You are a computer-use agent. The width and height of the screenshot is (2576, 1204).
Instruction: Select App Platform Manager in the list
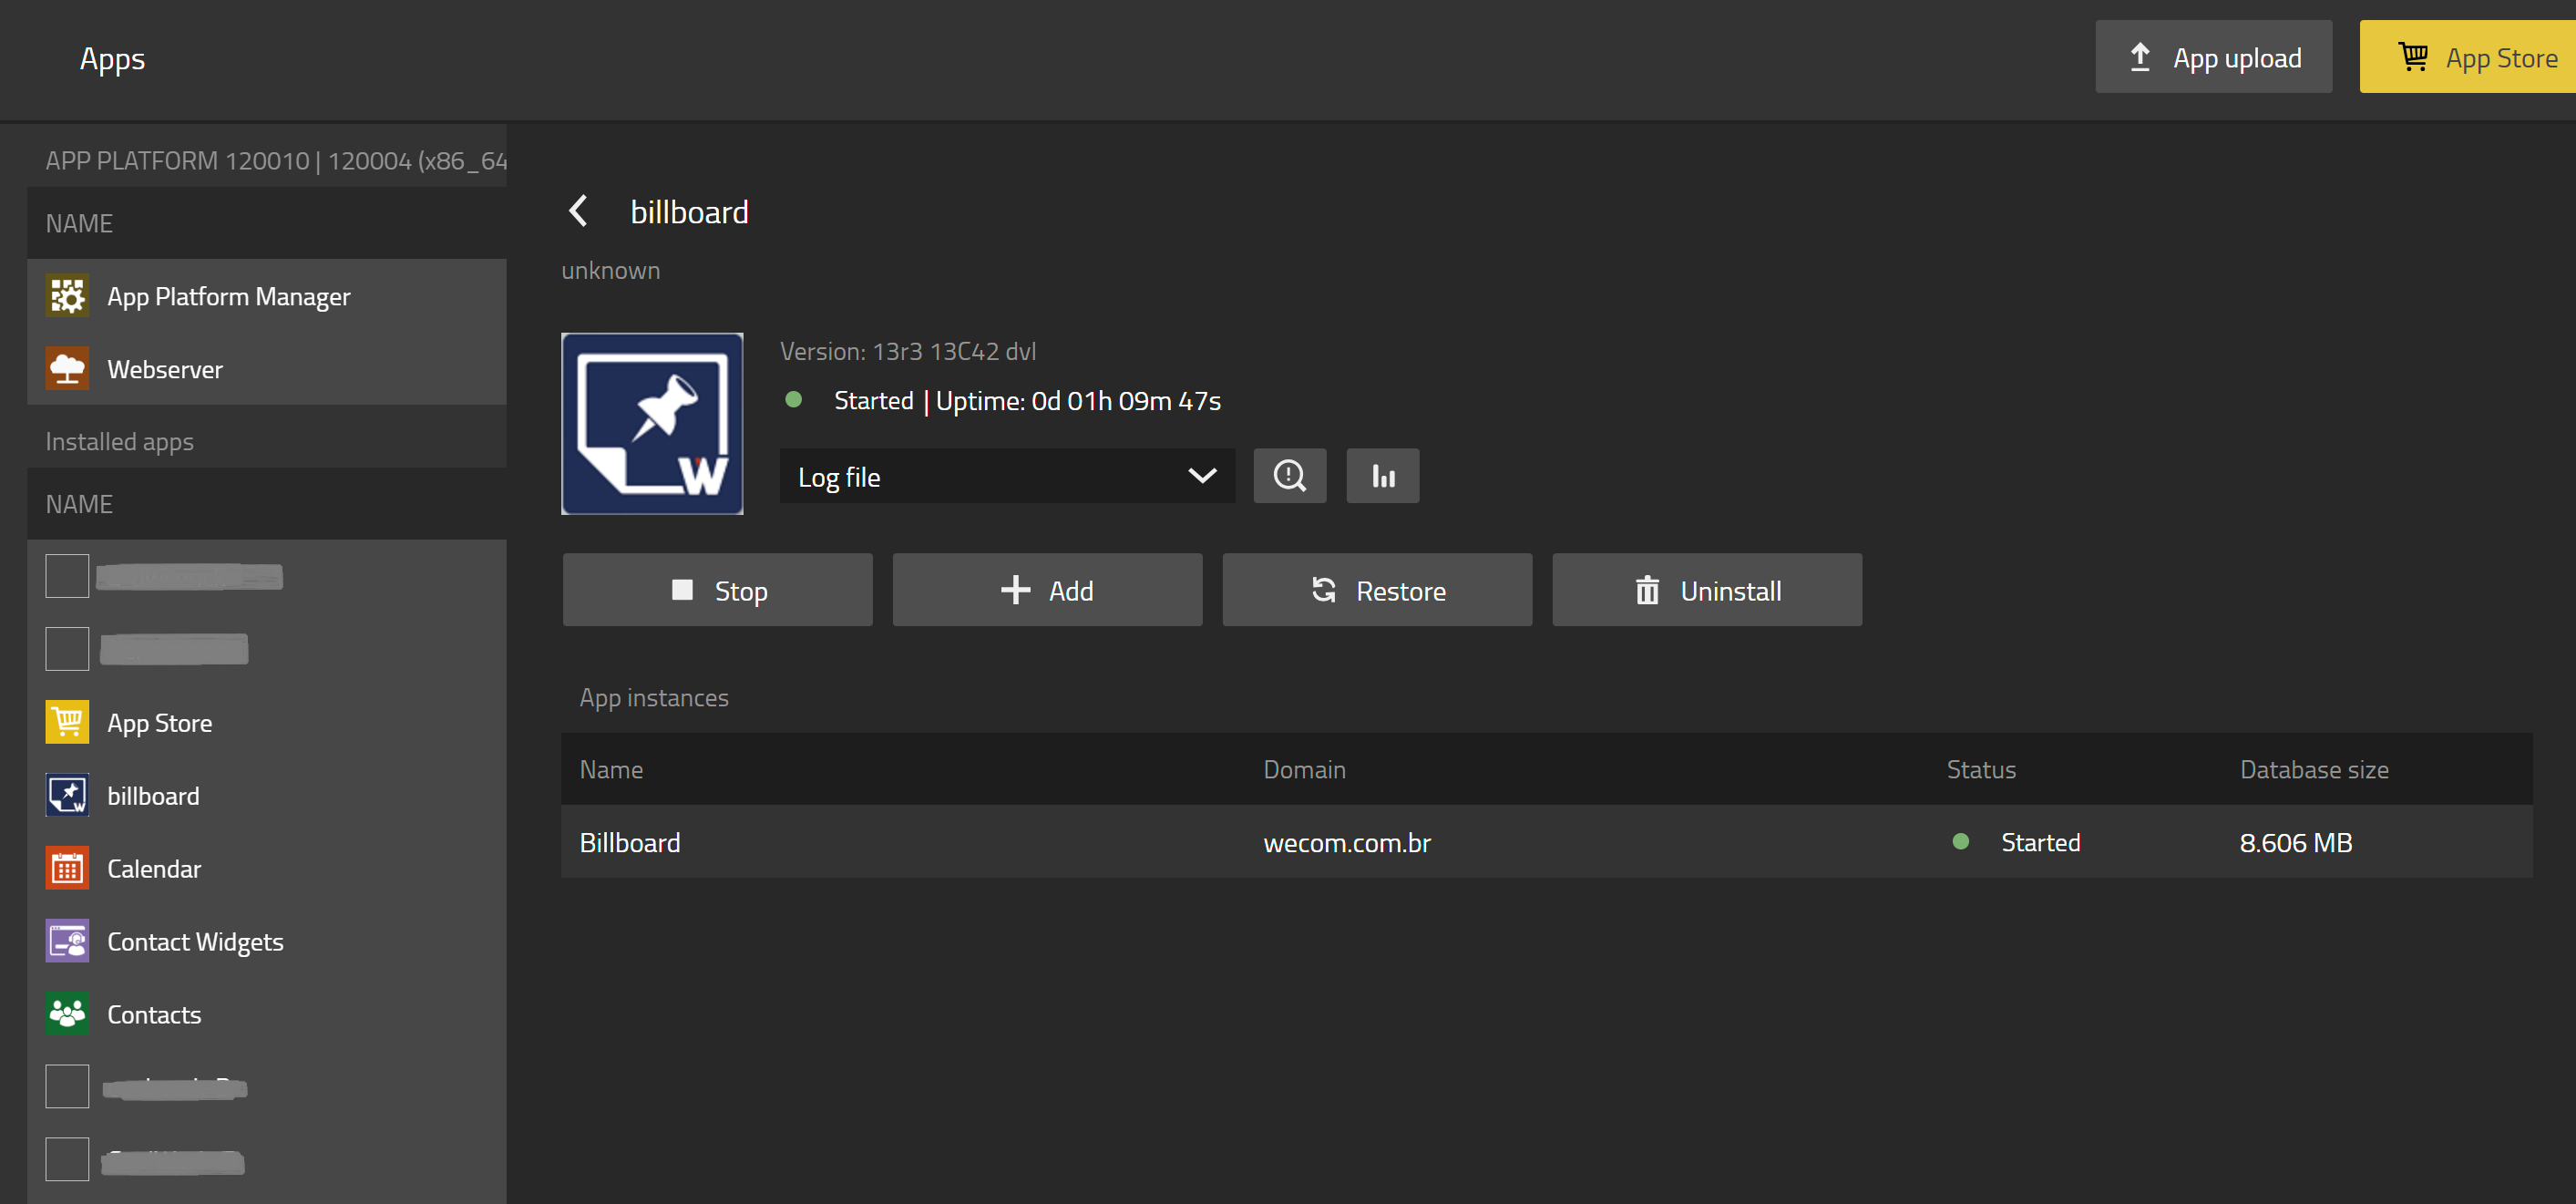[228, 296]
